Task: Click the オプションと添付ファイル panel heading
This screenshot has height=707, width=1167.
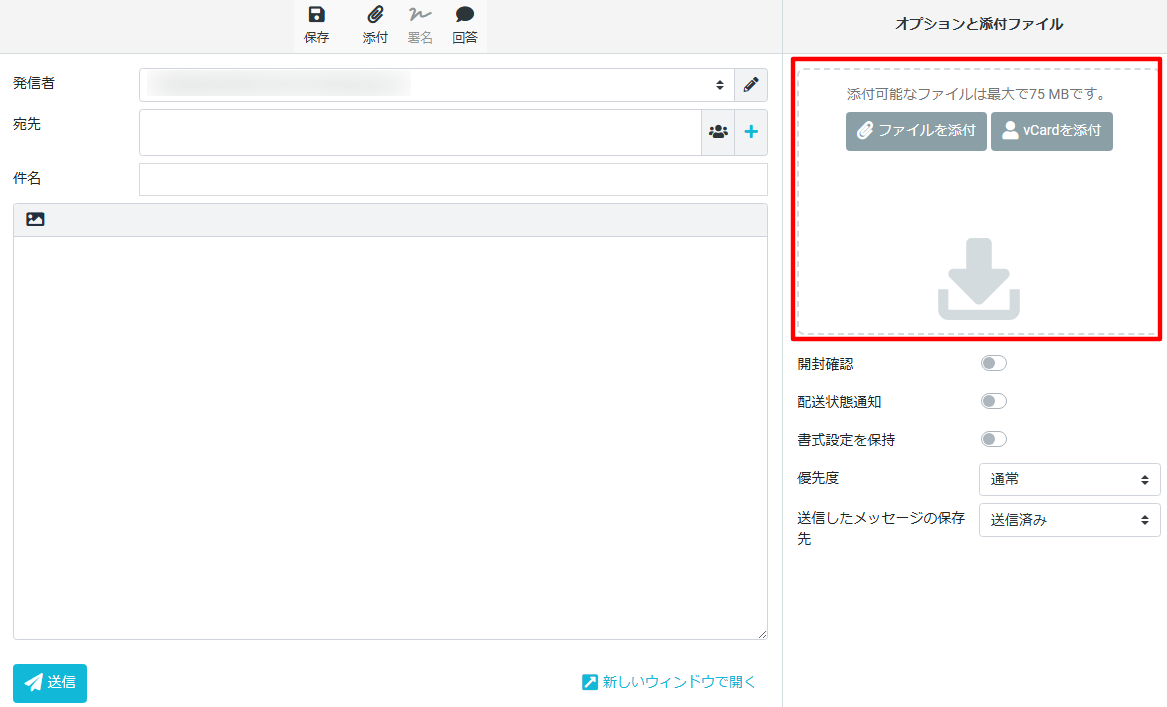Action: pyautogui.click(x=979, y=24)
